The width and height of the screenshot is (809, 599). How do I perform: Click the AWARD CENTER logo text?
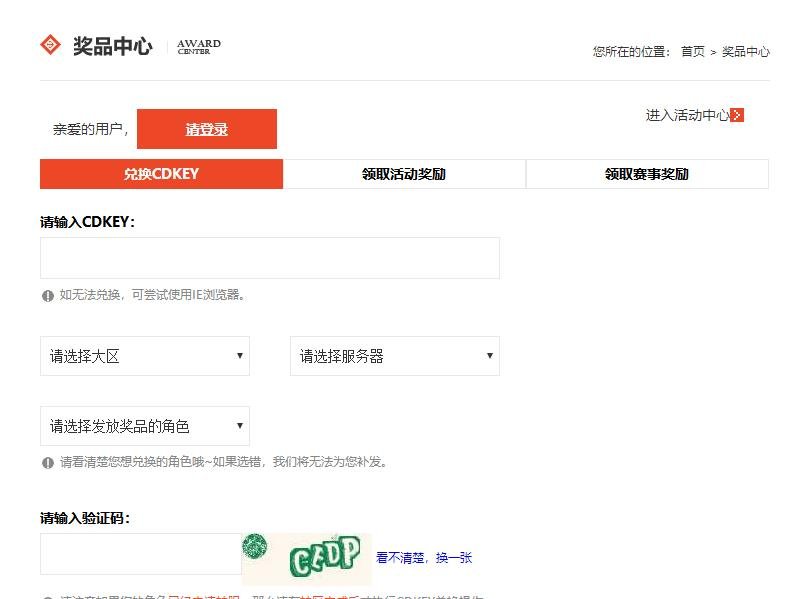(x=196, y=47)
